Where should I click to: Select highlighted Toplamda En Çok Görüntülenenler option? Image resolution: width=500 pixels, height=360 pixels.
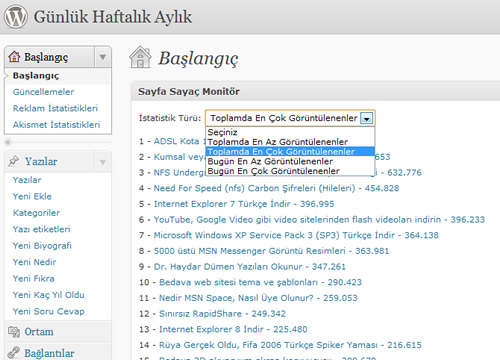[290, 152]
